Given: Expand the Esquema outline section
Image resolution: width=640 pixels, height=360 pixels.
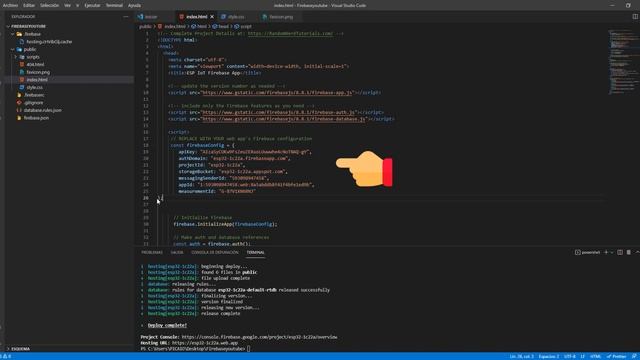Looking at the screenshot, I should click(20, 349).
